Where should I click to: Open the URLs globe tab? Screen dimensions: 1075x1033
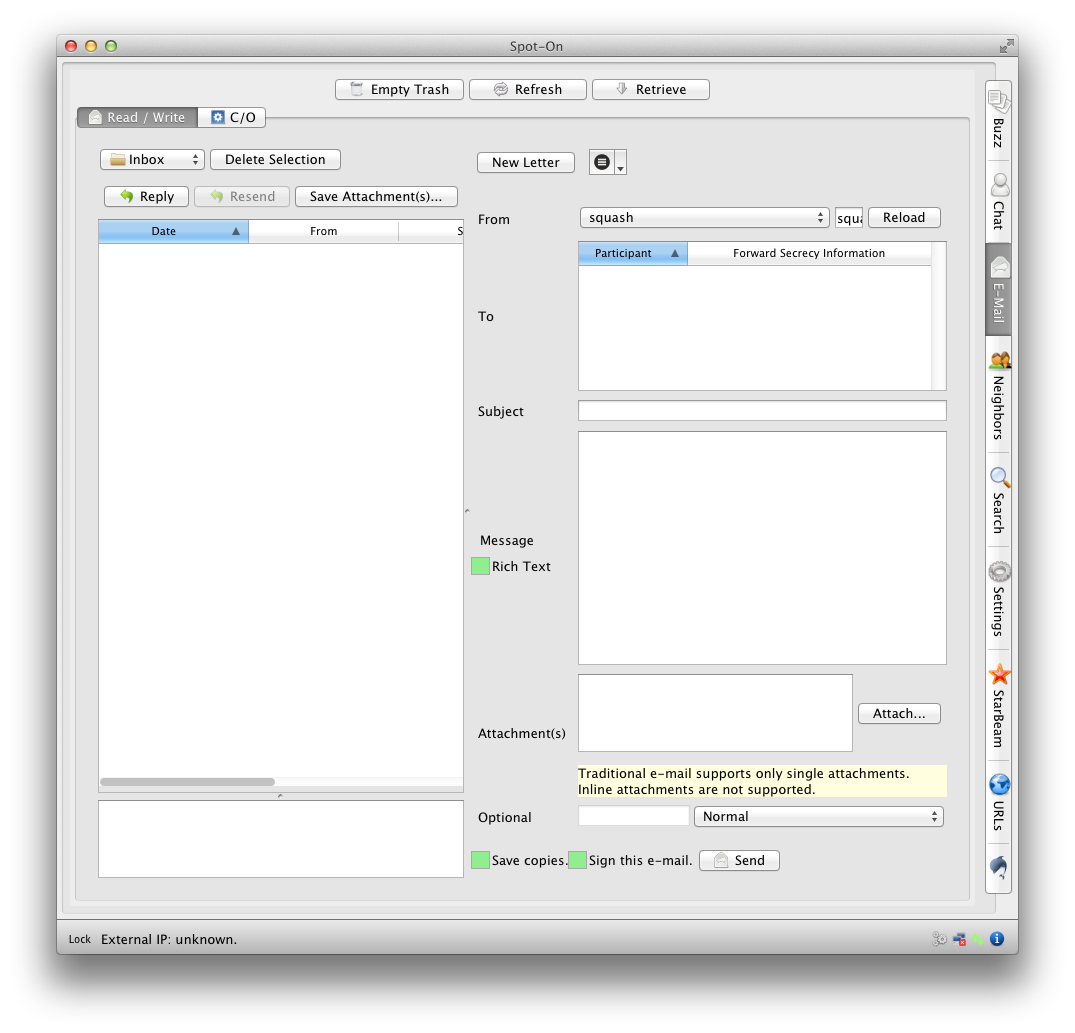998,801
